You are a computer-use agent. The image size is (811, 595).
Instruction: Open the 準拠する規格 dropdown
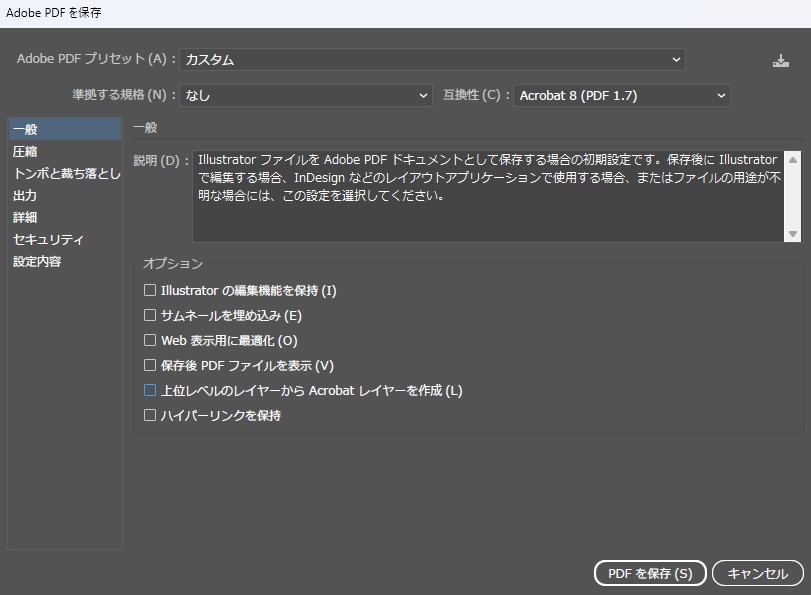click(306, 95)
